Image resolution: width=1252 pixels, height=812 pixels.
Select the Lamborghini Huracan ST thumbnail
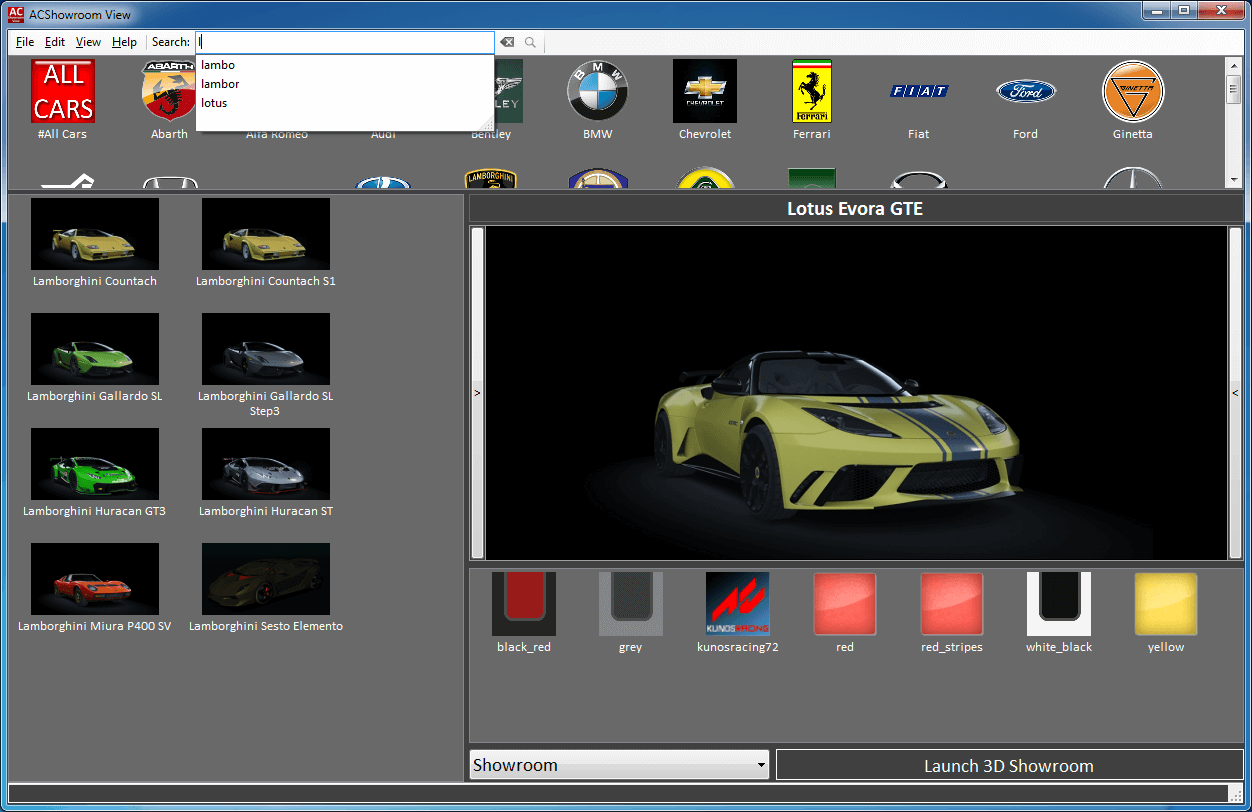266,464
